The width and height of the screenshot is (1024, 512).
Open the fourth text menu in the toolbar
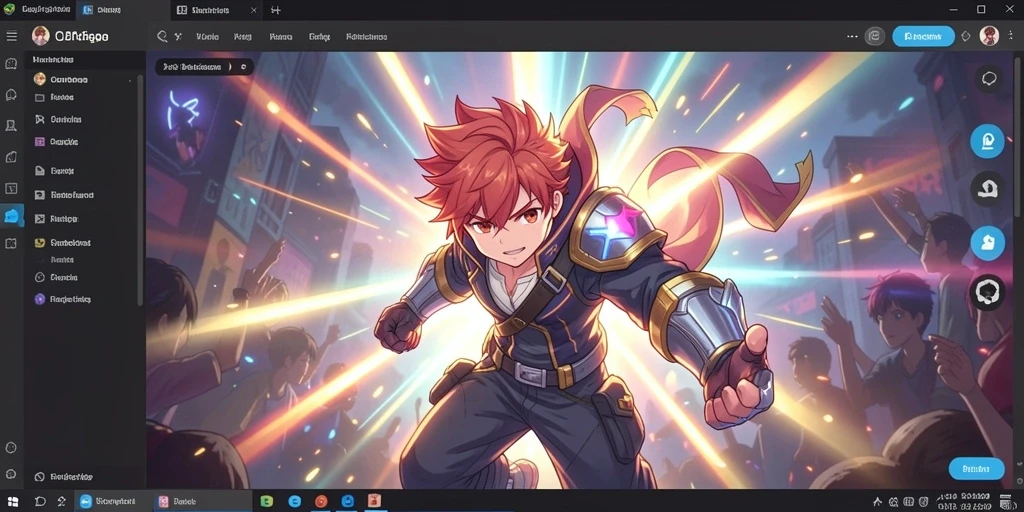319,37
